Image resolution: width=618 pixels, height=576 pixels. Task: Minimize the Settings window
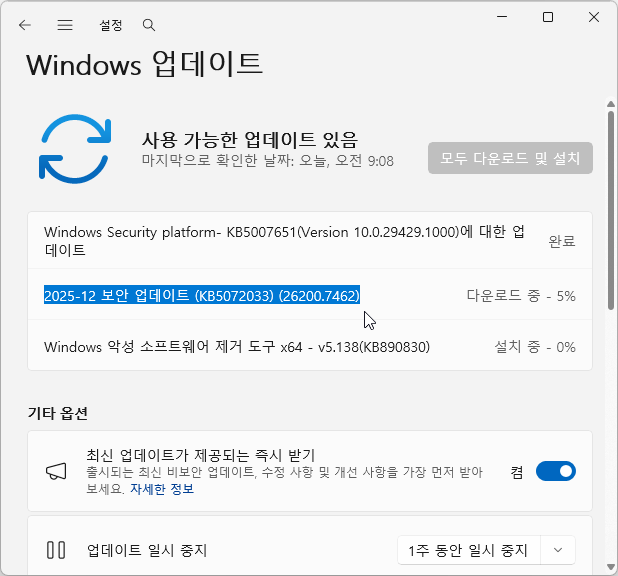502,17
